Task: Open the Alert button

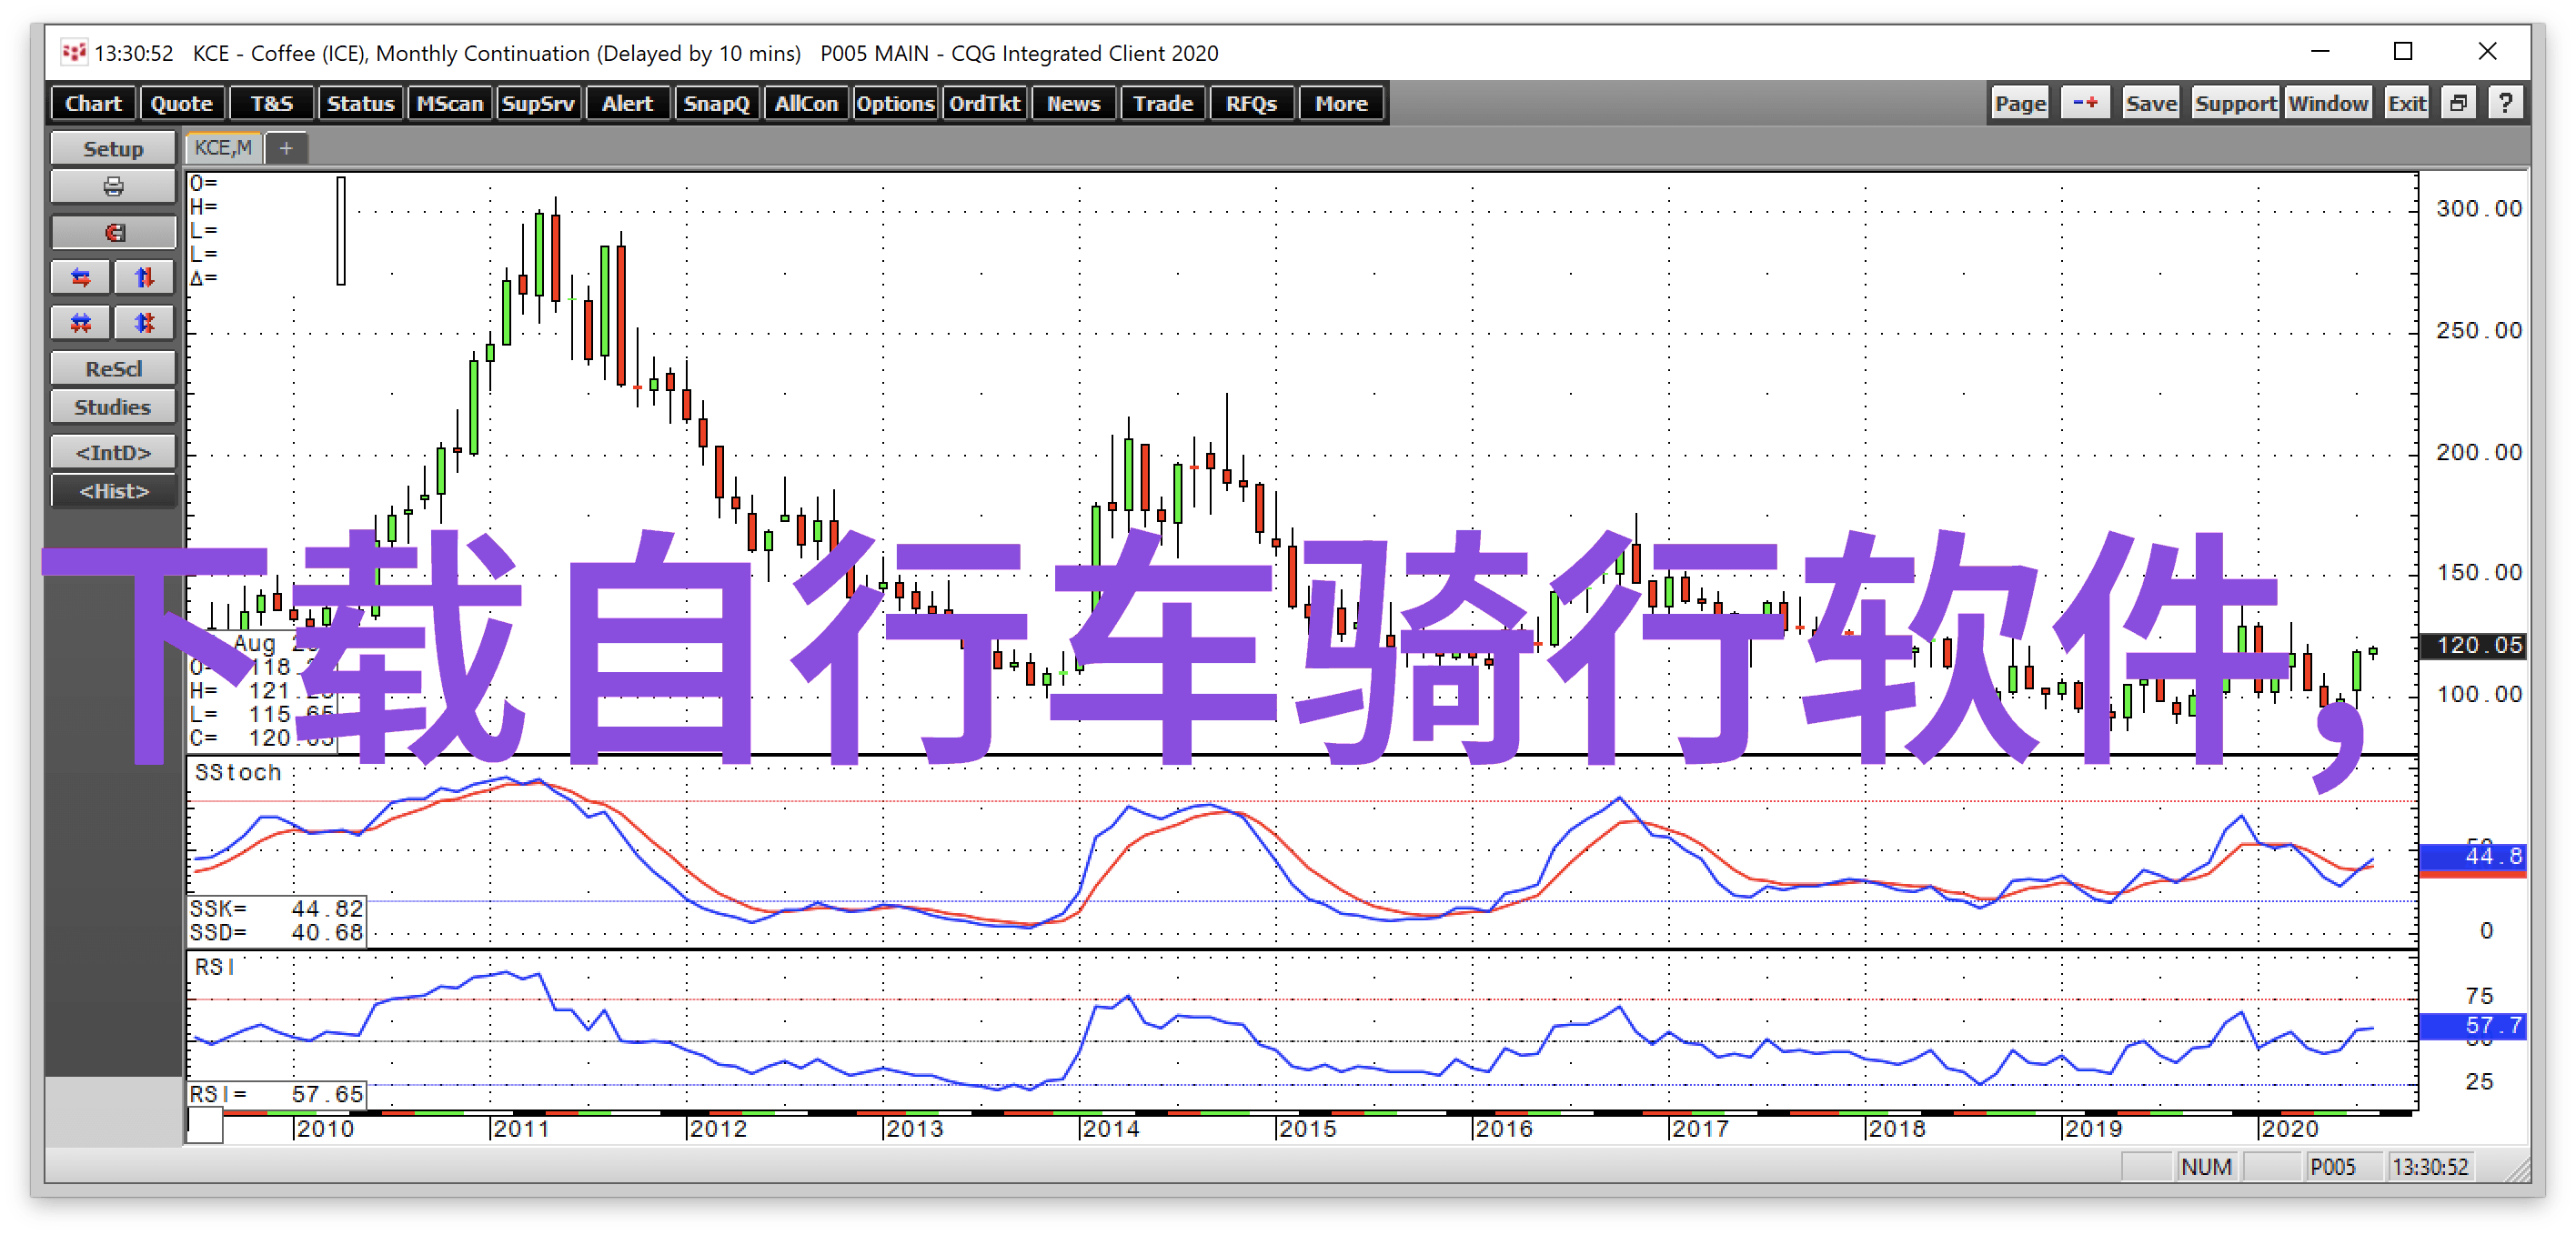Action: click(627, 103)
